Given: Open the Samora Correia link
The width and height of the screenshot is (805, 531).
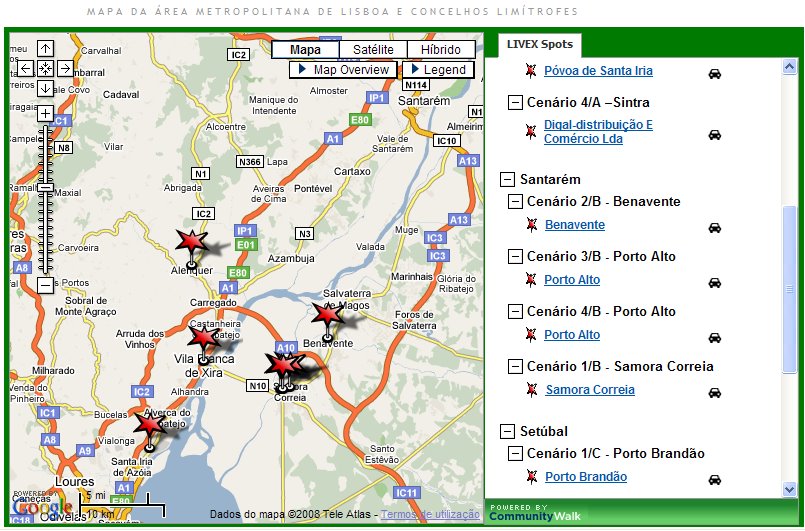Looking at the screenshot, I should coord(590,390).
